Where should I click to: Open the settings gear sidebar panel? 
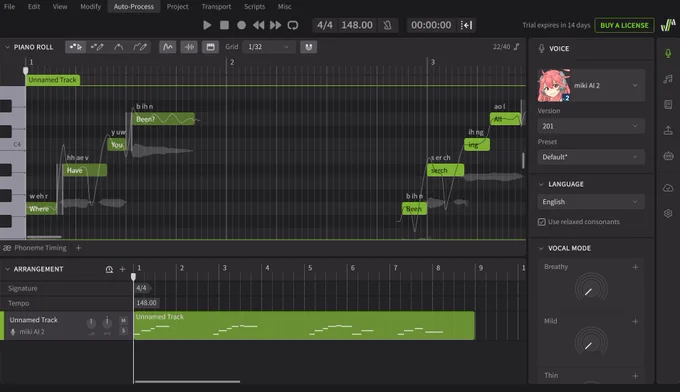(668, 213)
